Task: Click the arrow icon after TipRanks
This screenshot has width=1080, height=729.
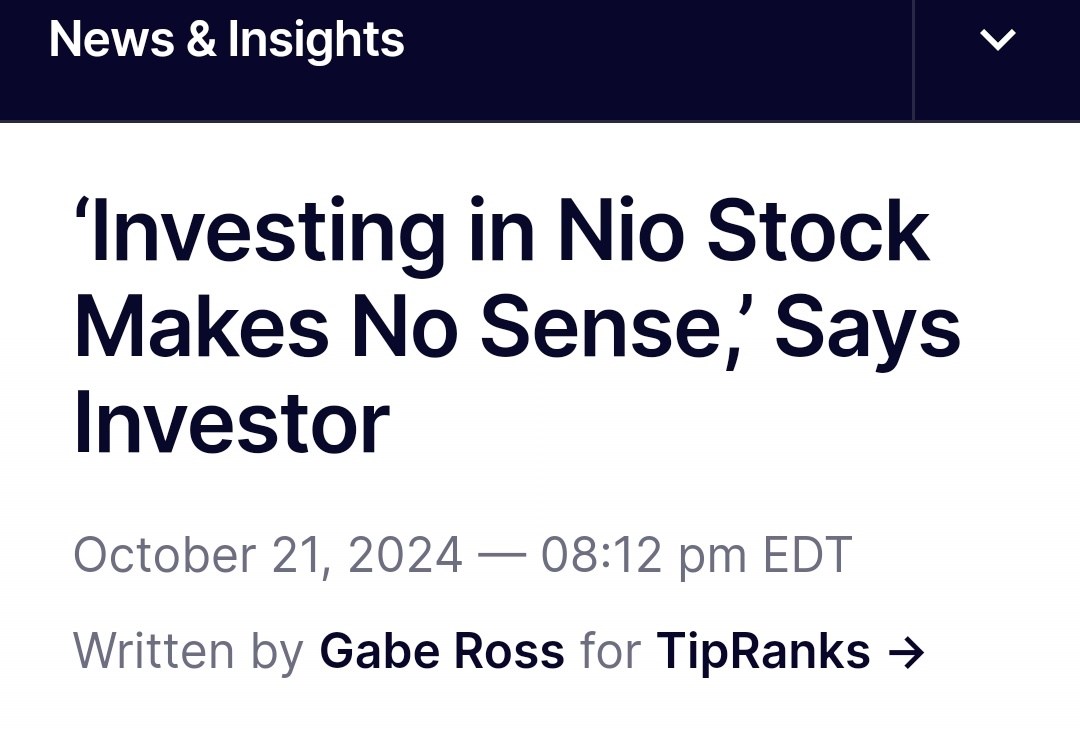Action: (906, 653)
